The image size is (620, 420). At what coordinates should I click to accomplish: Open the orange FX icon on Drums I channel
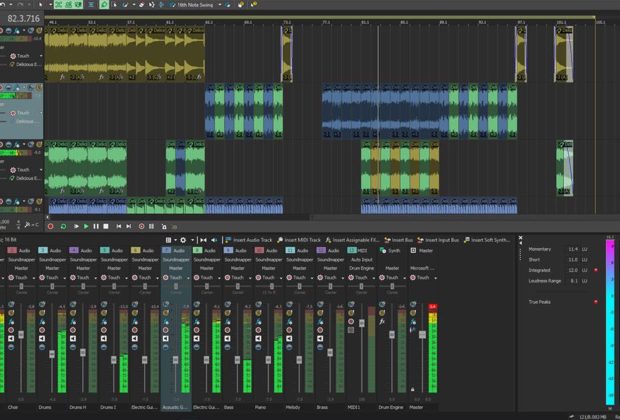104,313
